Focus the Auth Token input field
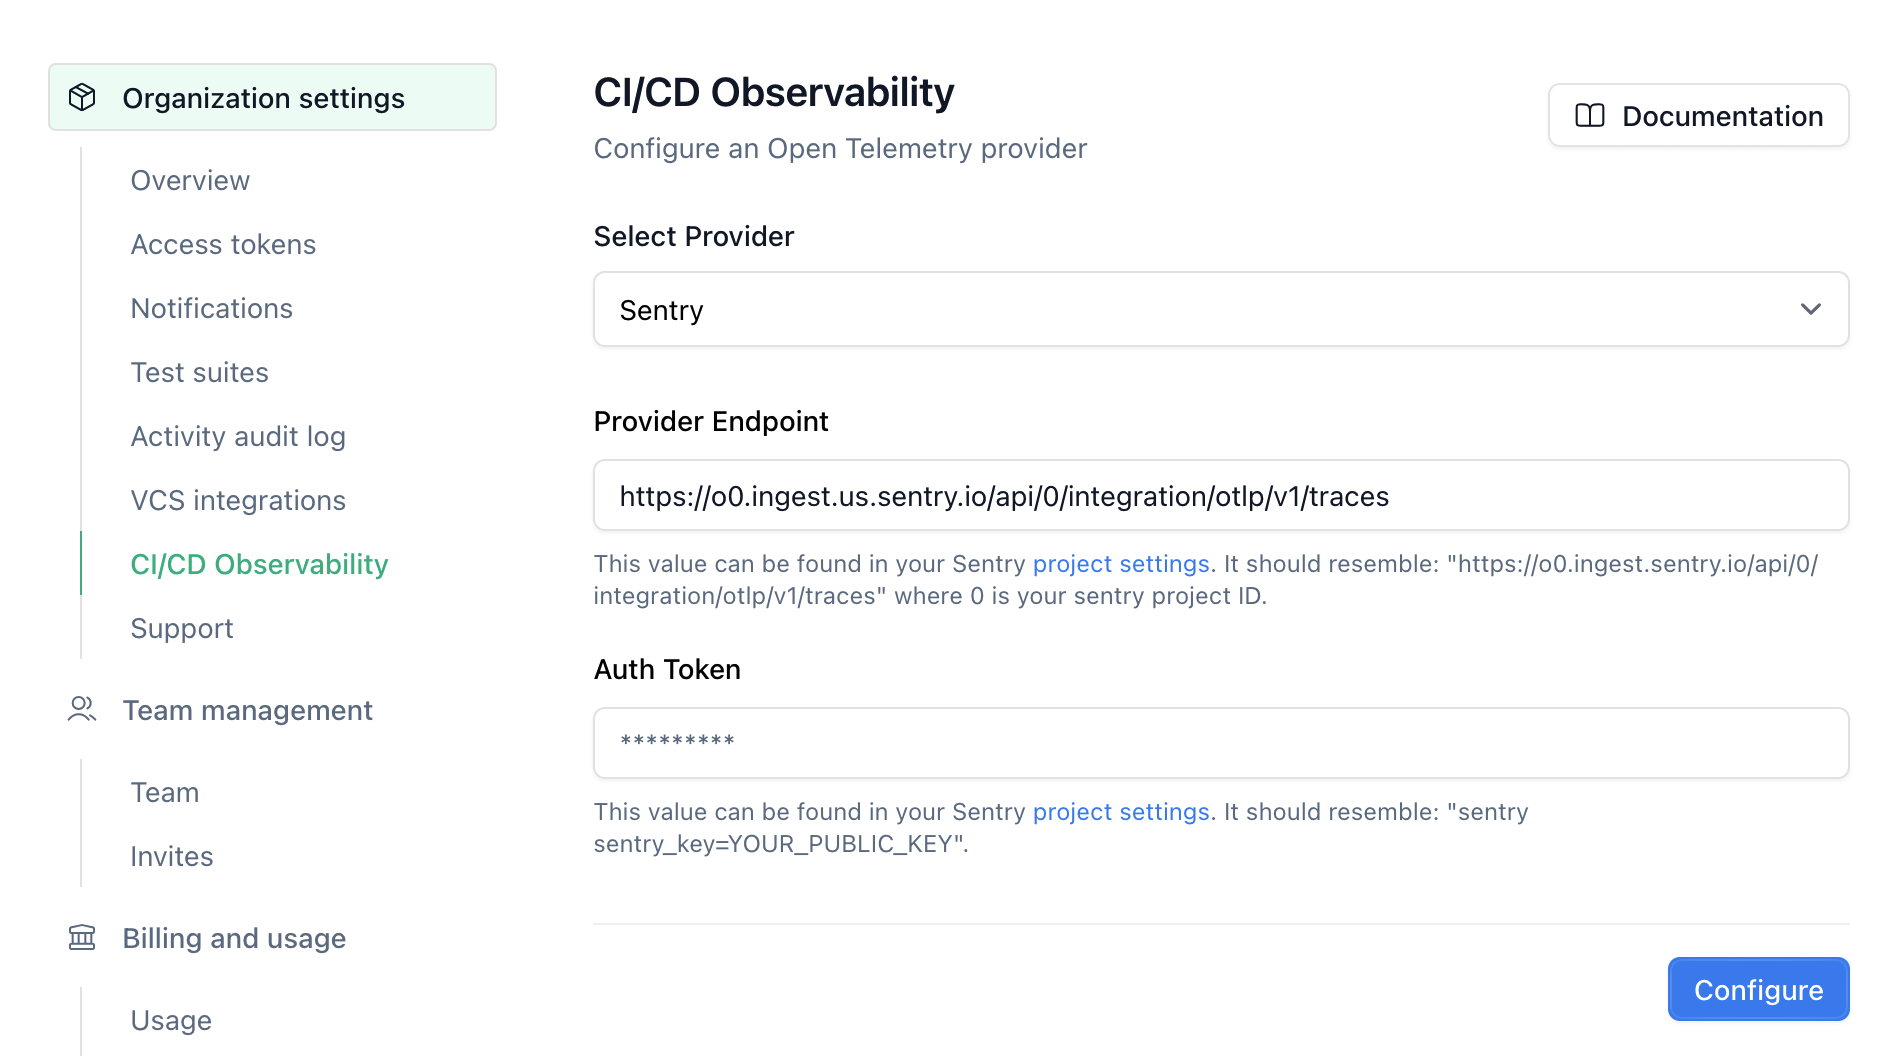 [1220, 743]
